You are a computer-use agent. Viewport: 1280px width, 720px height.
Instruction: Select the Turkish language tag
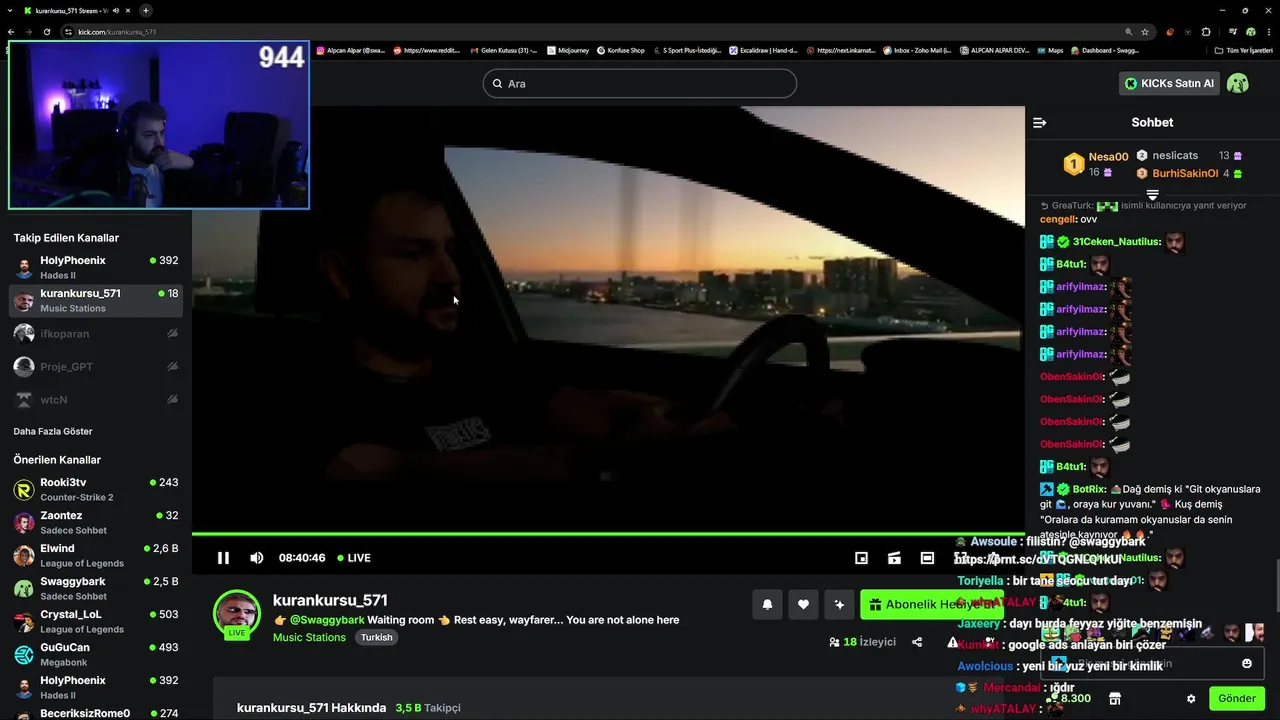point(377,637)
